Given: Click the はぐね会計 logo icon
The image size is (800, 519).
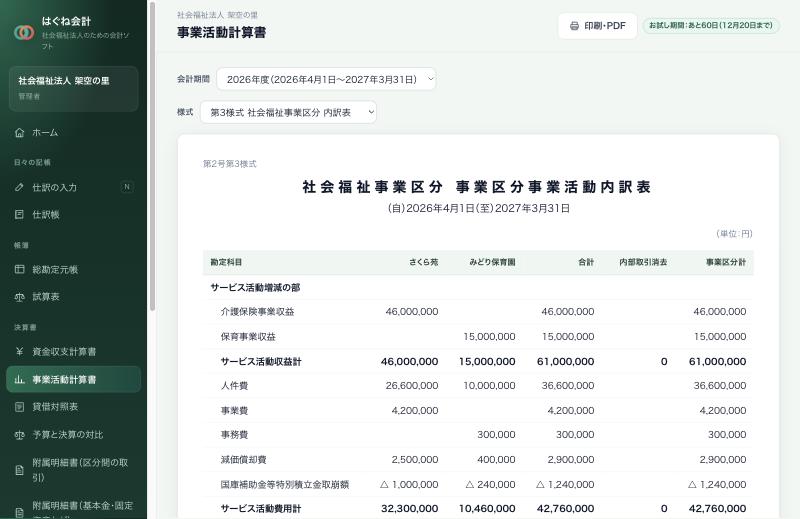Looking at the screenshot, I should coord(24,33).
